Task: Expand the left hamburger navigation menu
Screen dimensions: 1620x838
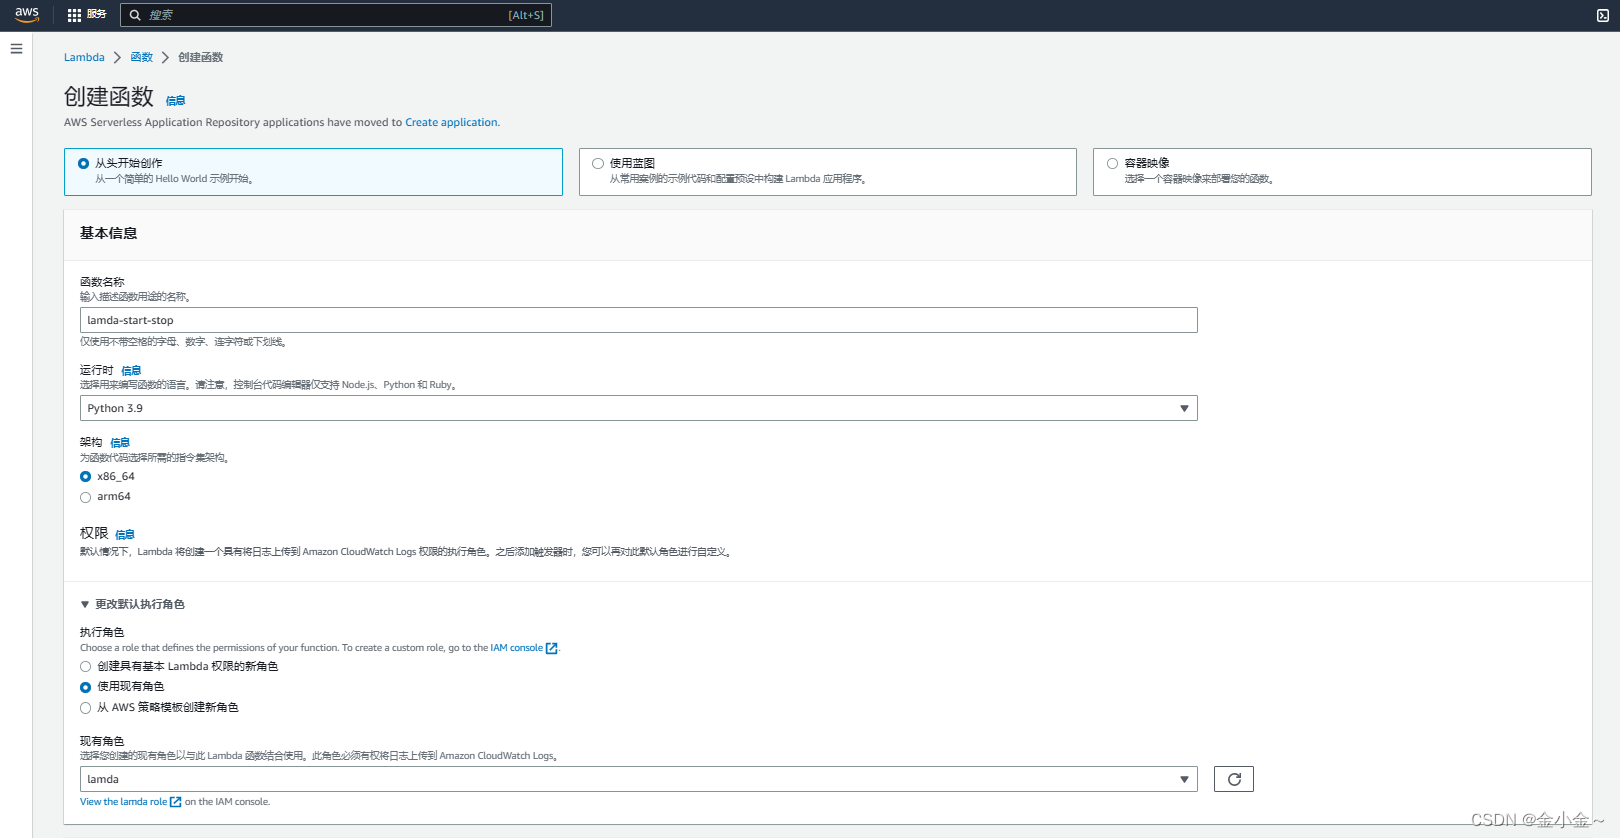Action: tap(16, 48)
